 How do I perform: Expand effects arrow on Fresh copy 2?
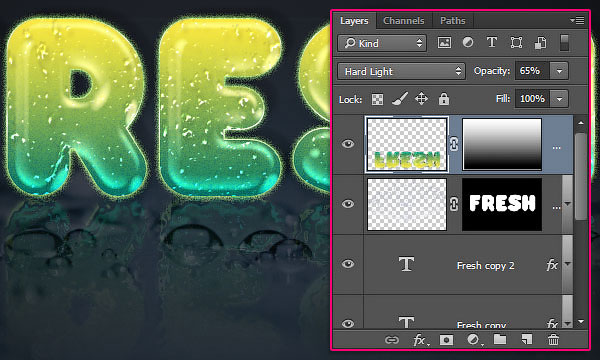pos(568,264)
